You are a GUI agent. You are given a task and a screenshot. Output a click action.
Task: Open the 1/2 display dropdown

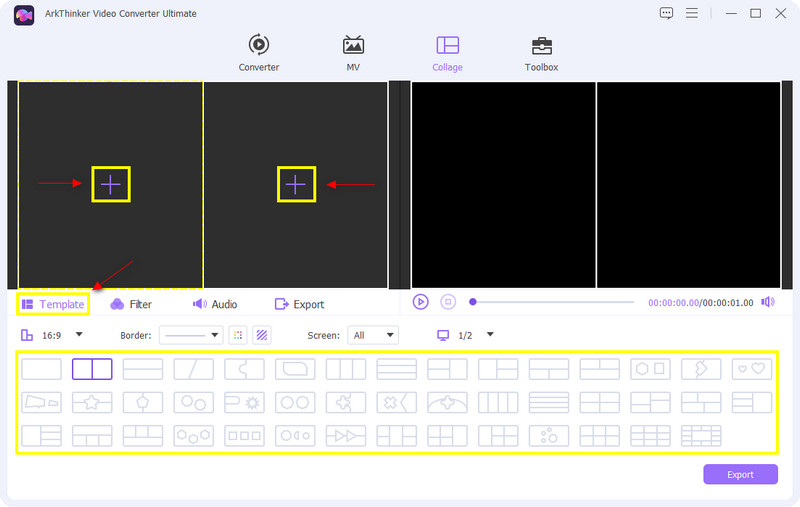tap(490, 335)
